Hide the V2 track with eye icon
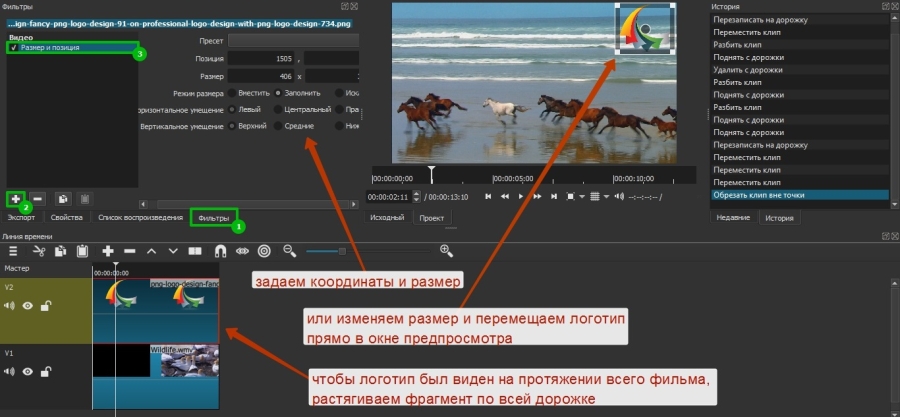900x417 pixels. point(28,306)
